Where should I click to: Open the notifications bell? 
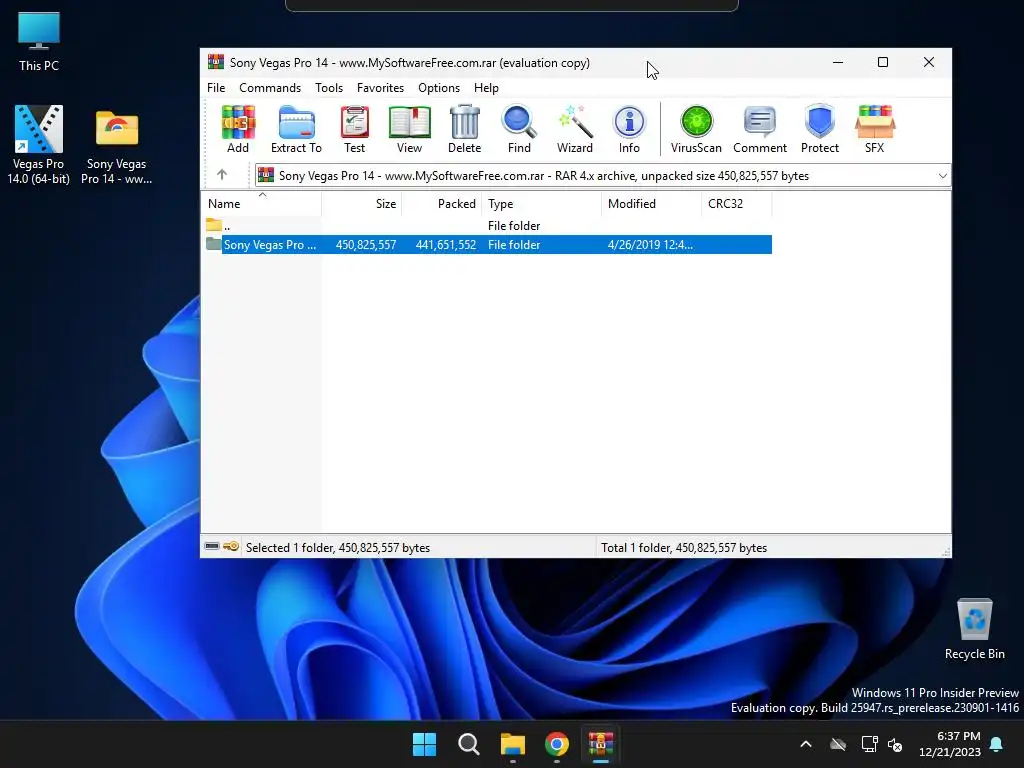997,744
